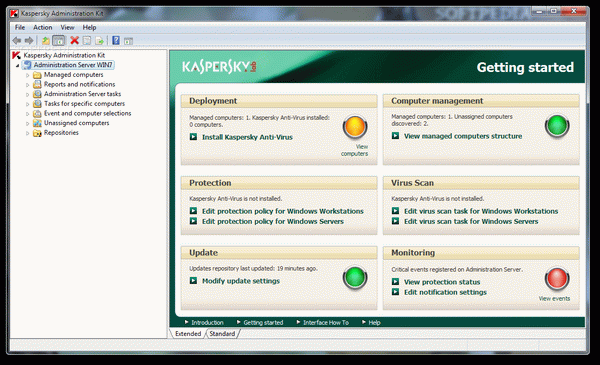Click the Interface How To link
Viewport: 600px width, 365px height.
pyautogui.click(x=326, y=323)
